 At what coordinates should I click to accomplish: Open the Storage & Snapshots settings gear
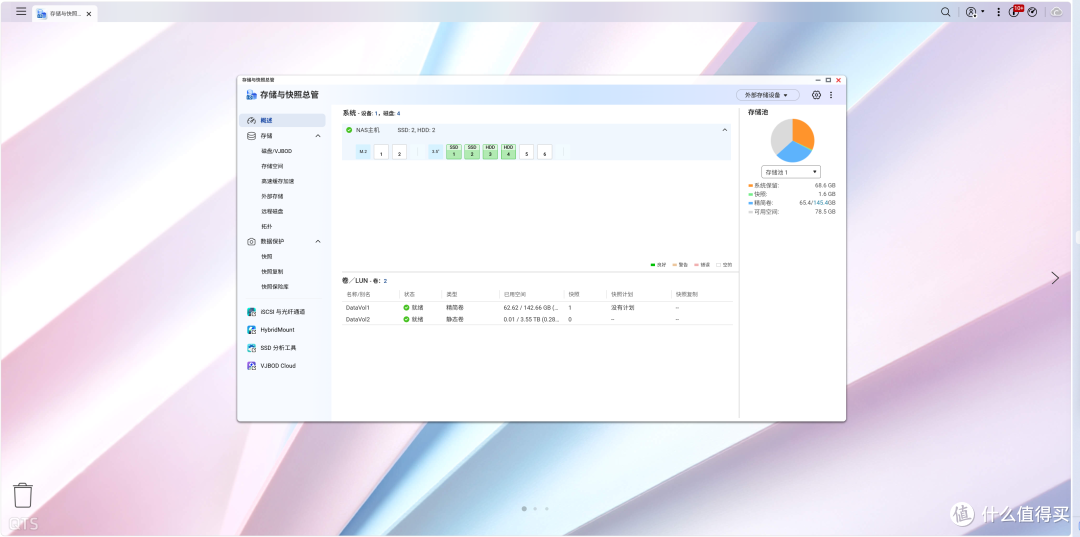coord(816,95)
